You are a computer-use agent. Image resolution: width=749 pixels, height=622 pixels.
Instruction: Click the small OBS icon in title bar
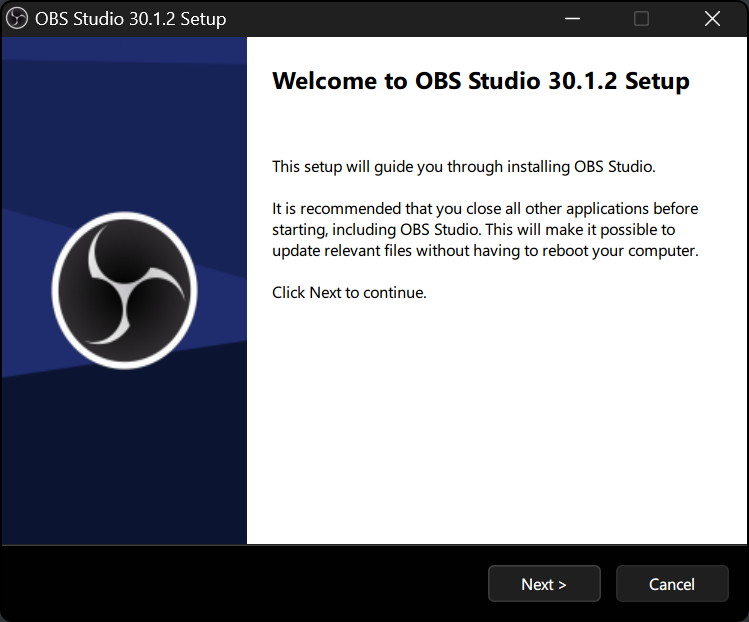(17, 19)
